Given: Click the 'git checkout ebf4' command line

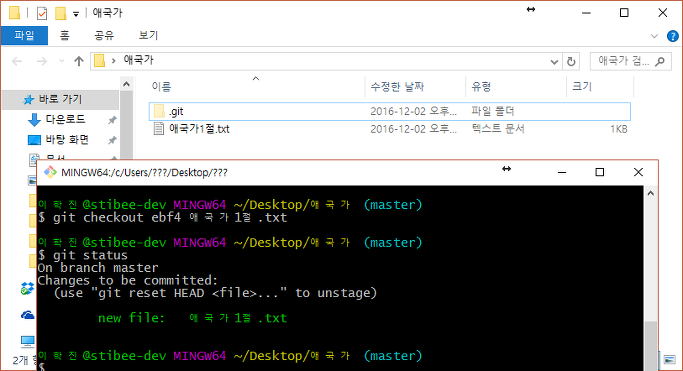Looking at the screenshot, I should tap(162, 217).
